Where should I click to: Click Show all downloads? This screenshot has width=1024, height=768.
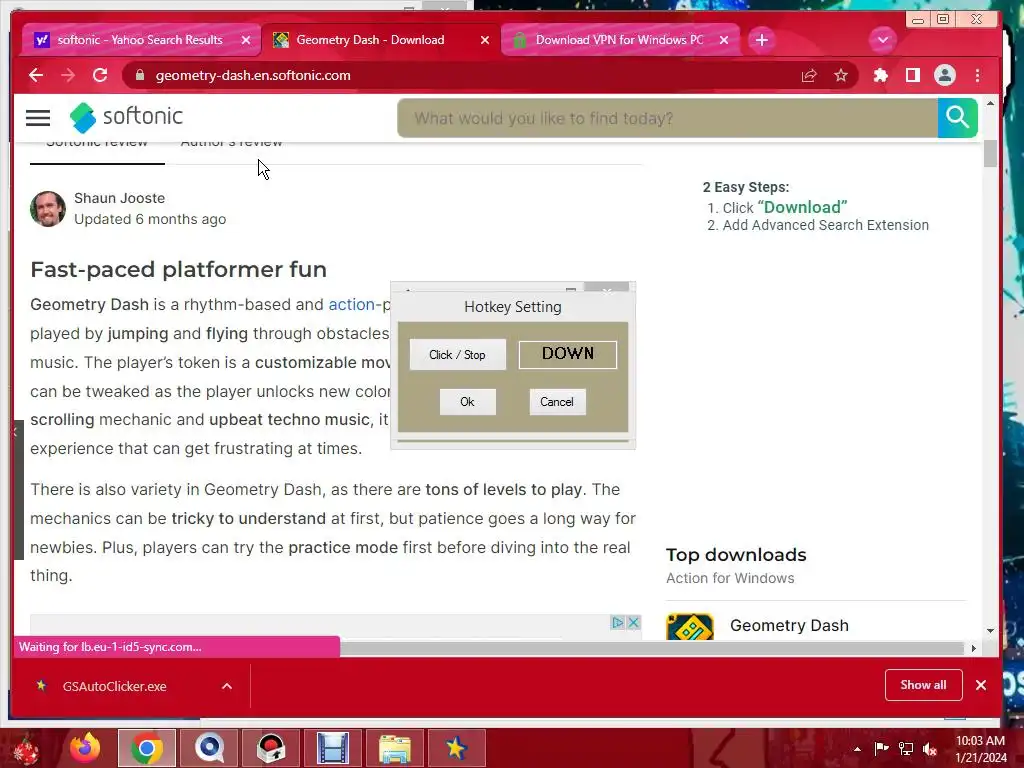tap(923, 685)
